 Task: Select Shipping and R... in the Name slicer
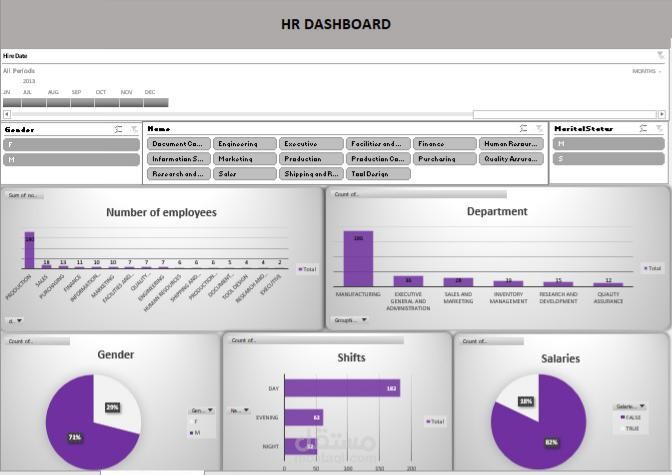(x=311, y=174)
